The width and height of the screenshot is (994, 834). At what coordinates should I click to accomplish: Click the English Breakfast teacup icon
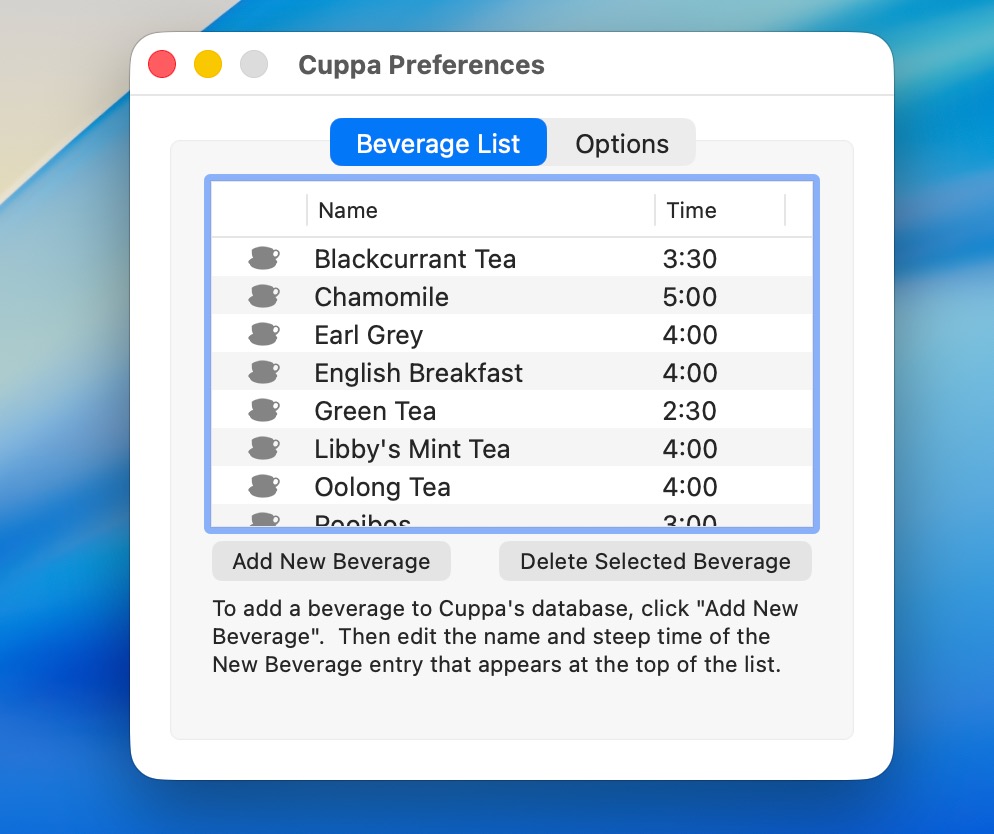coord(263,372)
